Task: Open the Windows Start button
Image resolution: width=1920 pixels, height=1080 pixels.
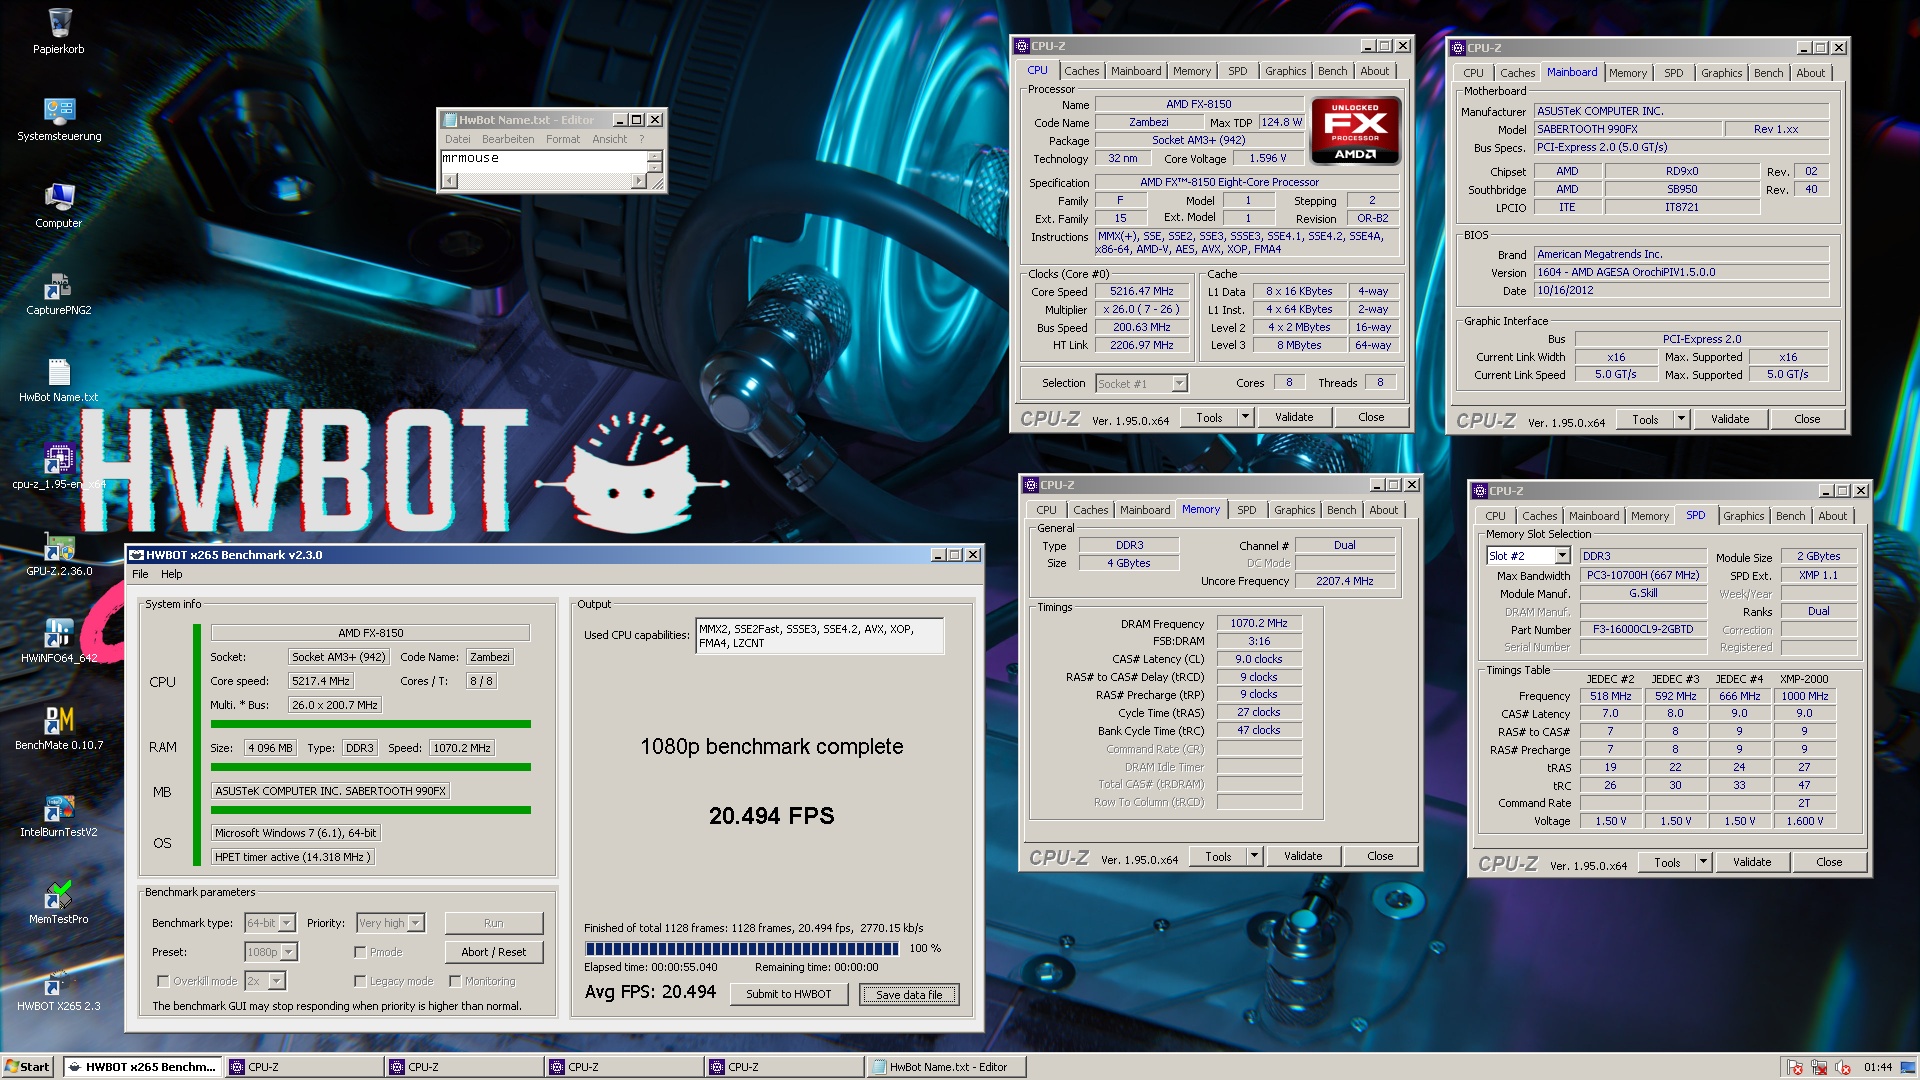Action: 27,1067
